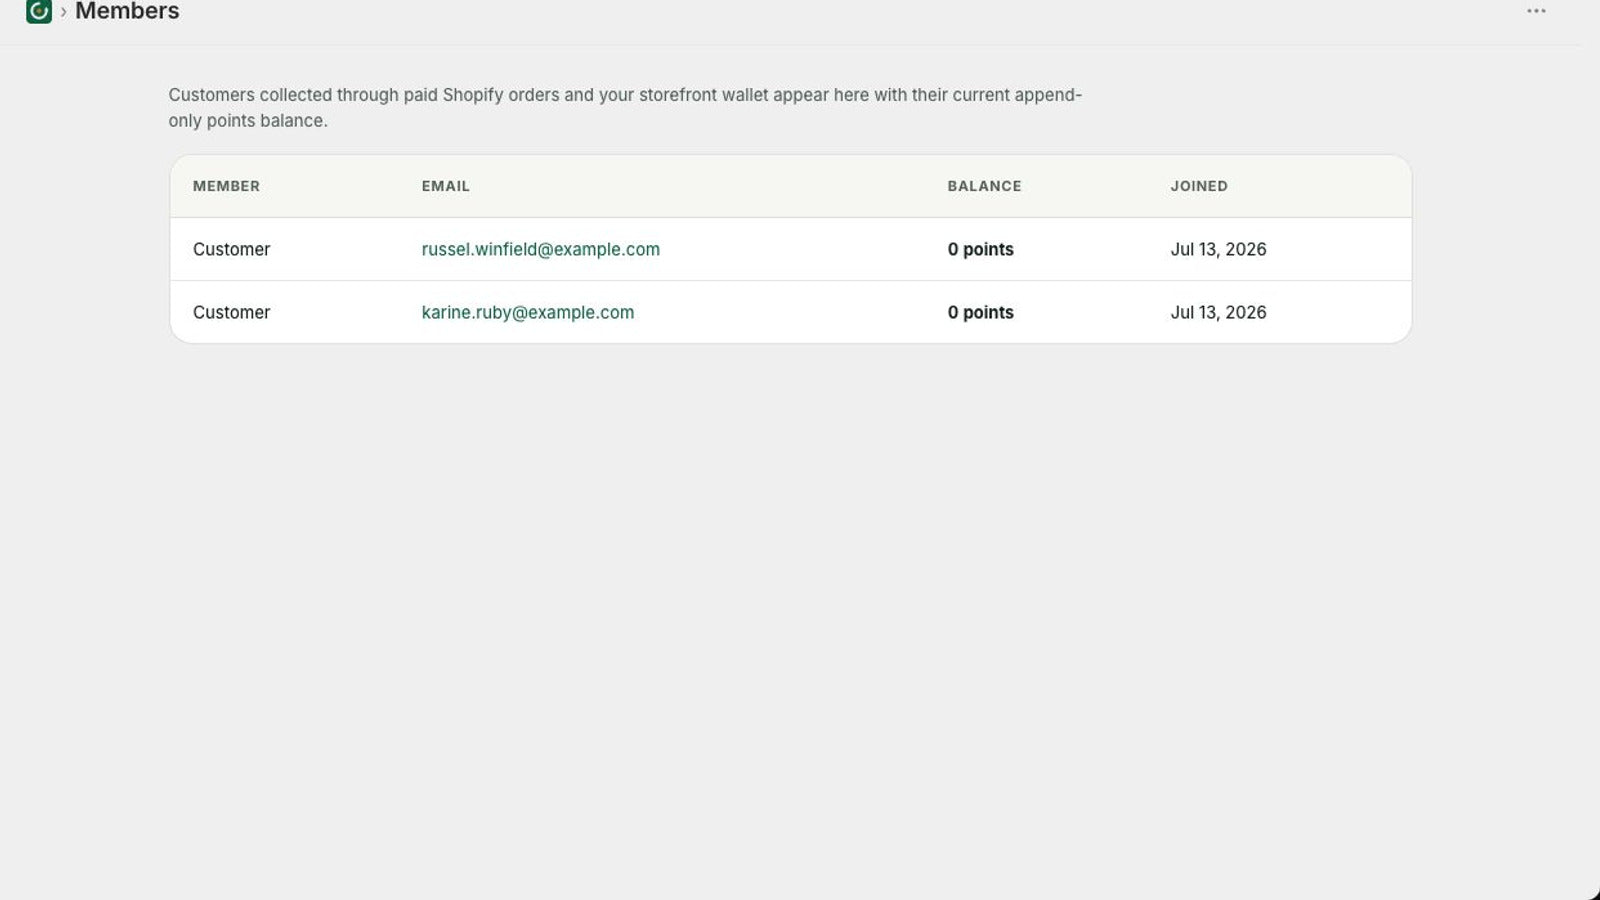Click the breadcrumb chevron beside Members
Image resolution: width=1600 pixels, height=900 pixels.
point(63,12)
